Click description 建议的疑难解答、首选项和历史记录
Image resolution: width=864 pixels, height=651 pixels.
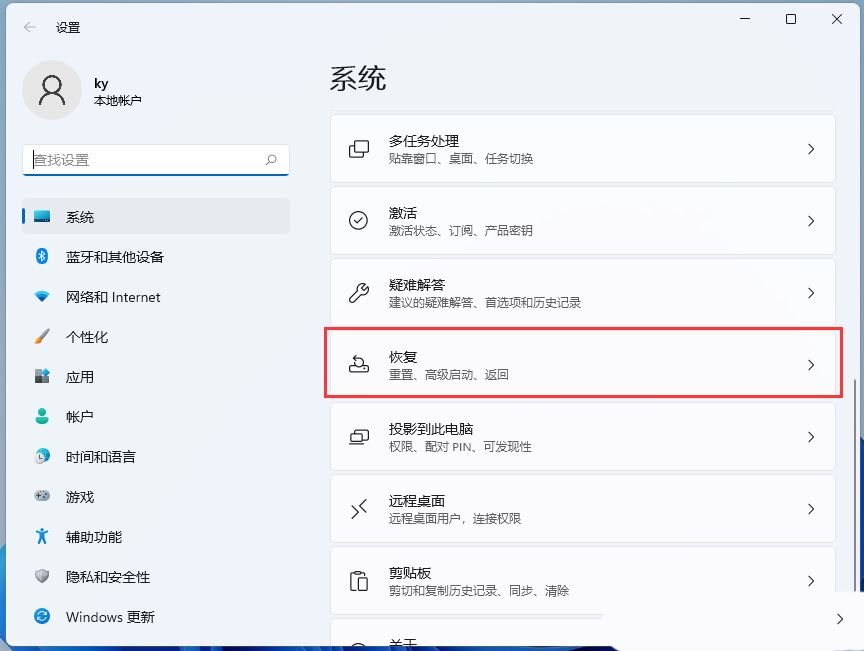click(x=485, y=303)
